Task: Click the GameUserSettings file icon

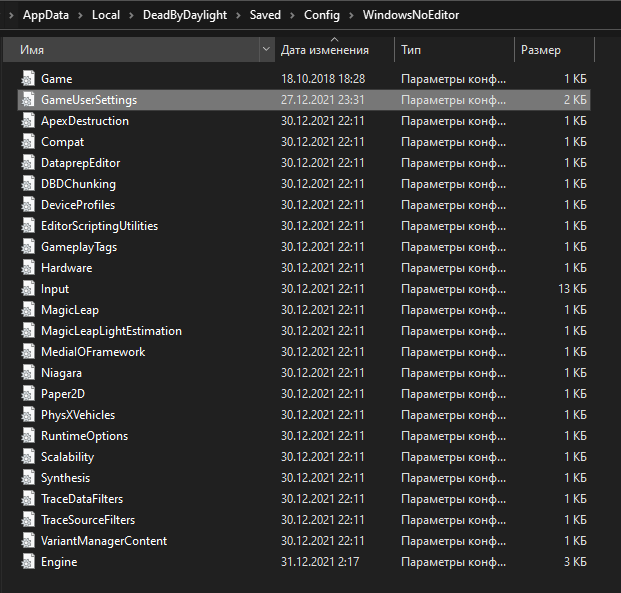Action: (x=28, y=100)
